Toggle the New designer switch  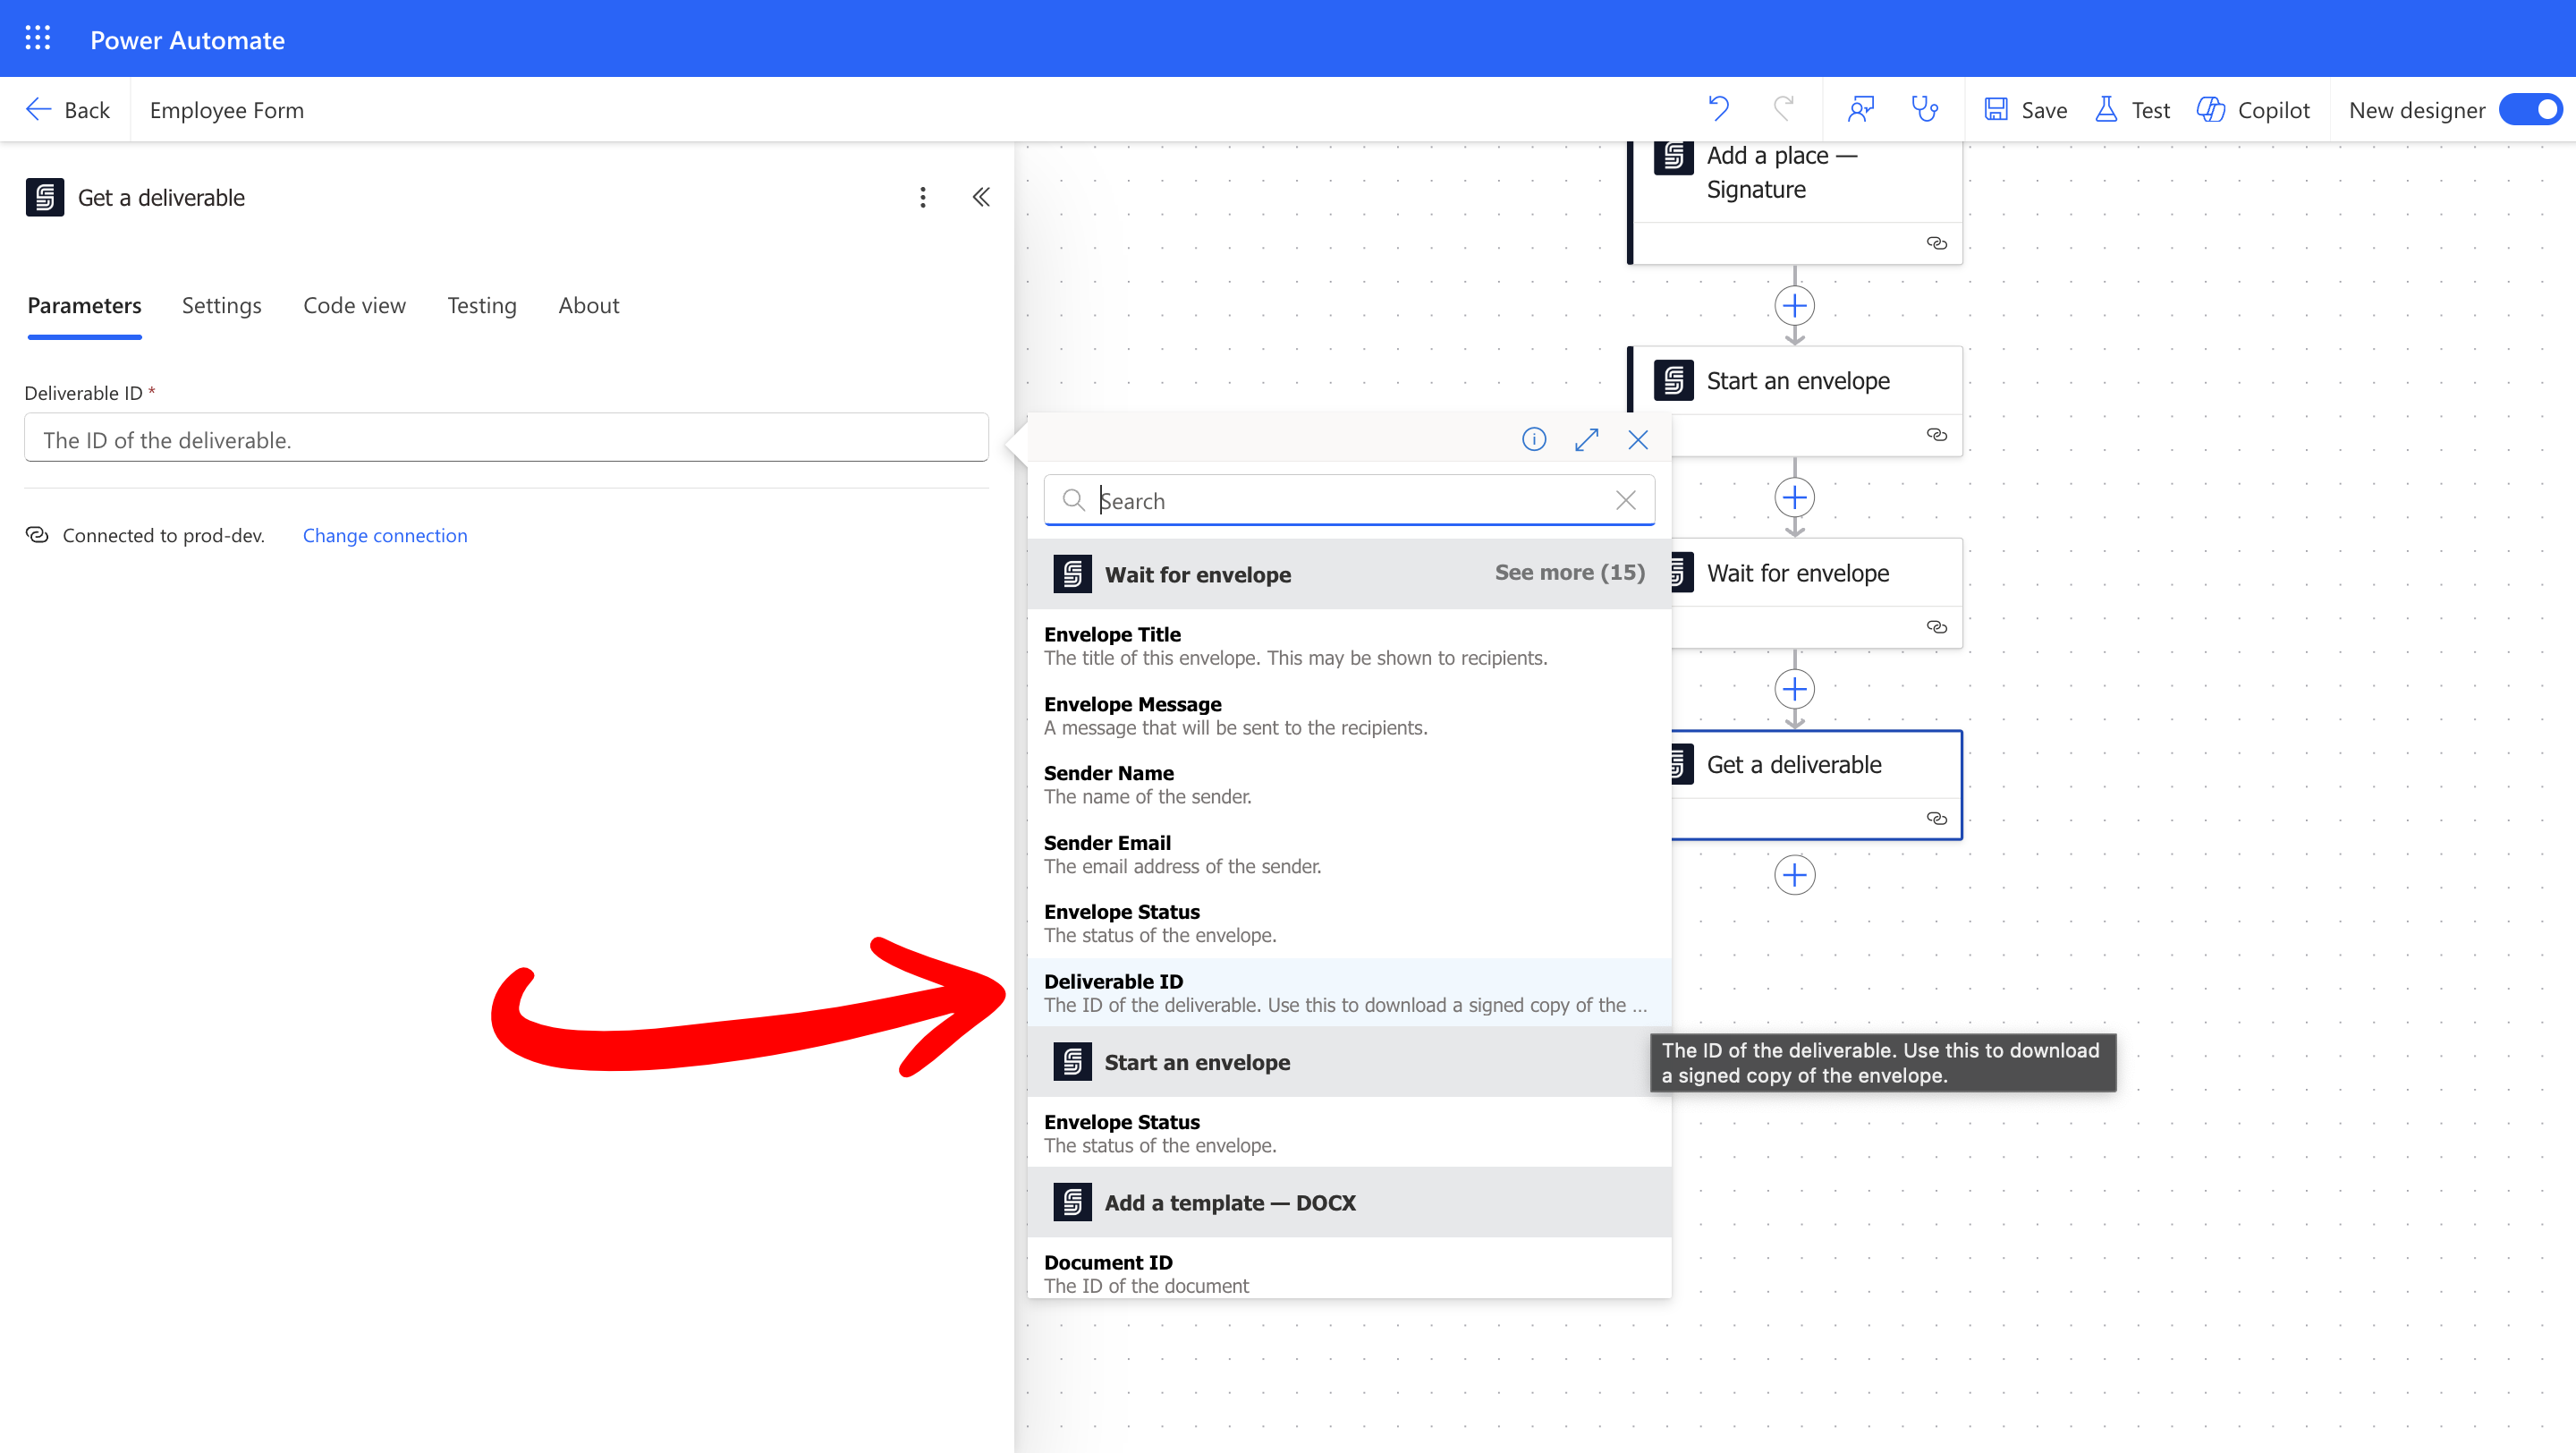coord(2530,109)
